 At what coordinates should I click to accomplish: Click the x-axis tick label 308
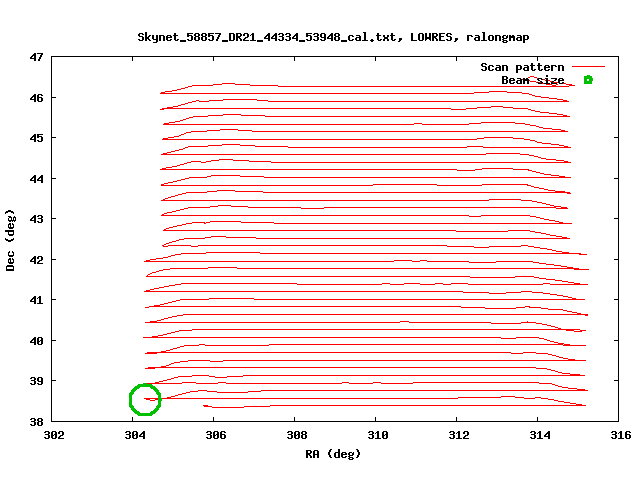[x=297, y=436]
